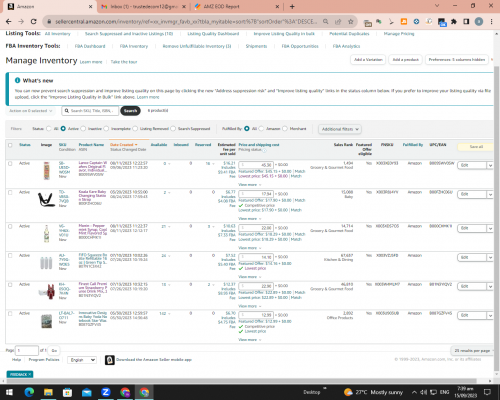Filter Fulfilled By to Merchant

click(x=285, y=129)
